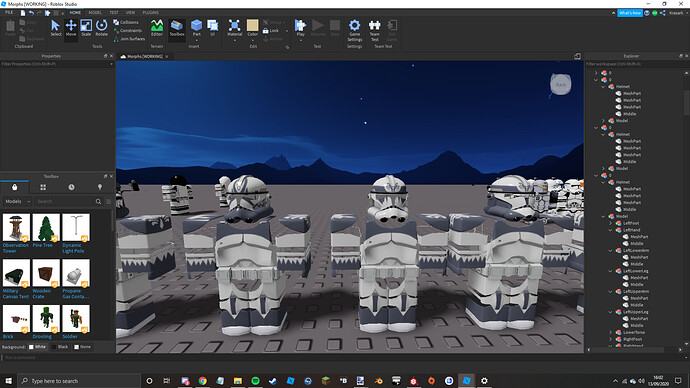Click the Toolbox search magnifier icon

(99, 201)
